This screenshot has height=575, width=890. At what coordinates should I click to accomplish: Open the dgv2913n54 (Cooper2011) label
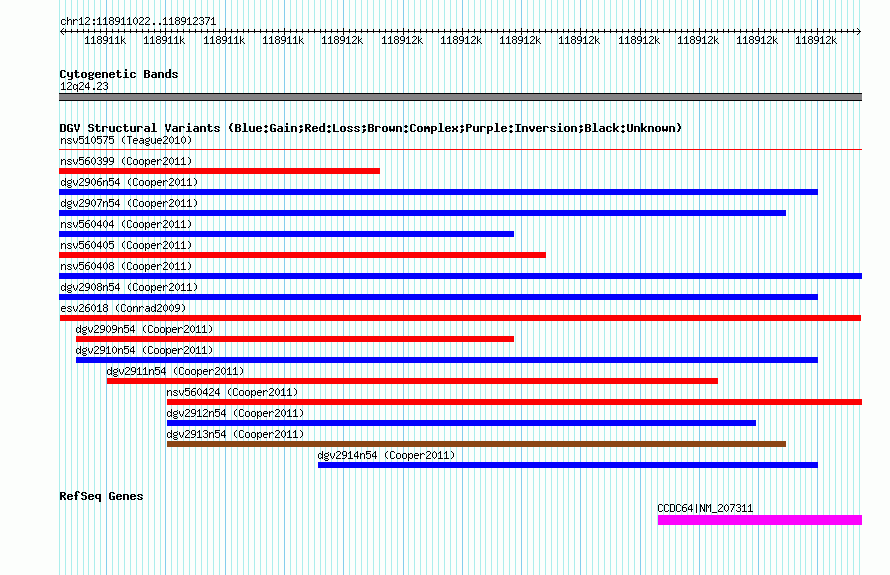pos(235,434)
